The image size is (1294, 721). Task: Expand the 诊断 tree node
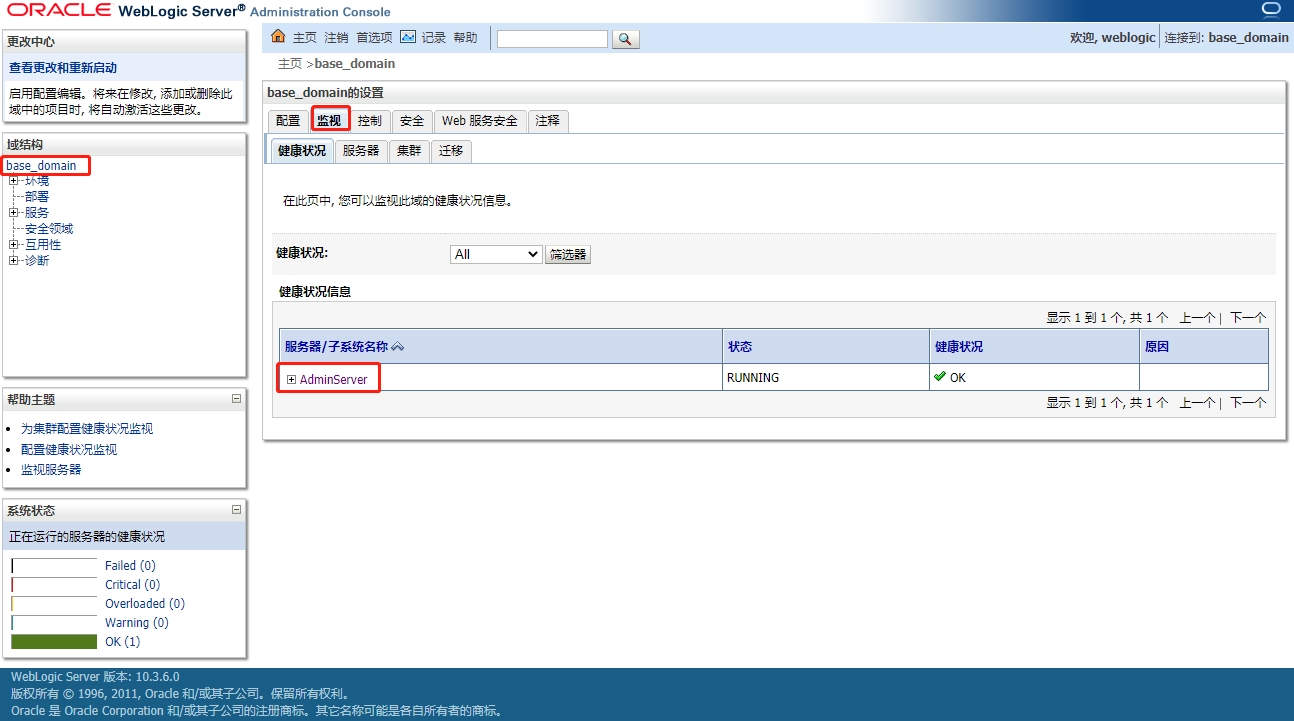click(x=14, y=261)
